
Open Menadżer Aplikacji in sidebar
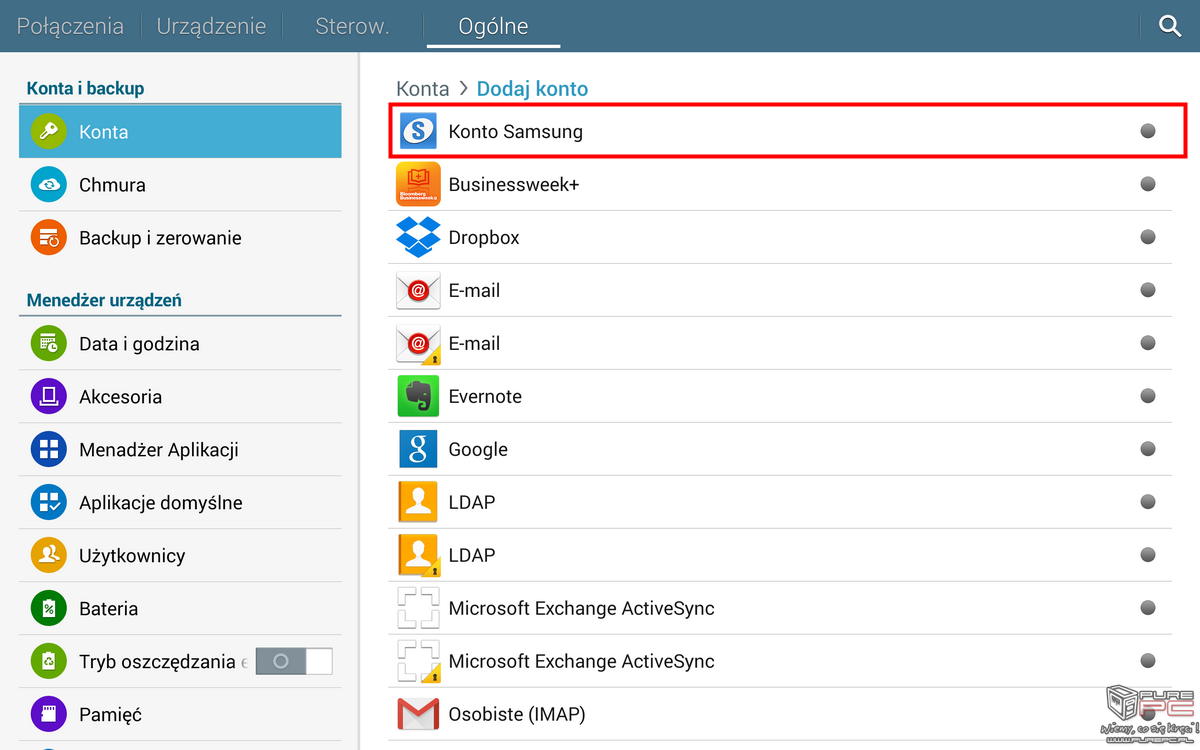pyautogui.click(x=158, y=450)
